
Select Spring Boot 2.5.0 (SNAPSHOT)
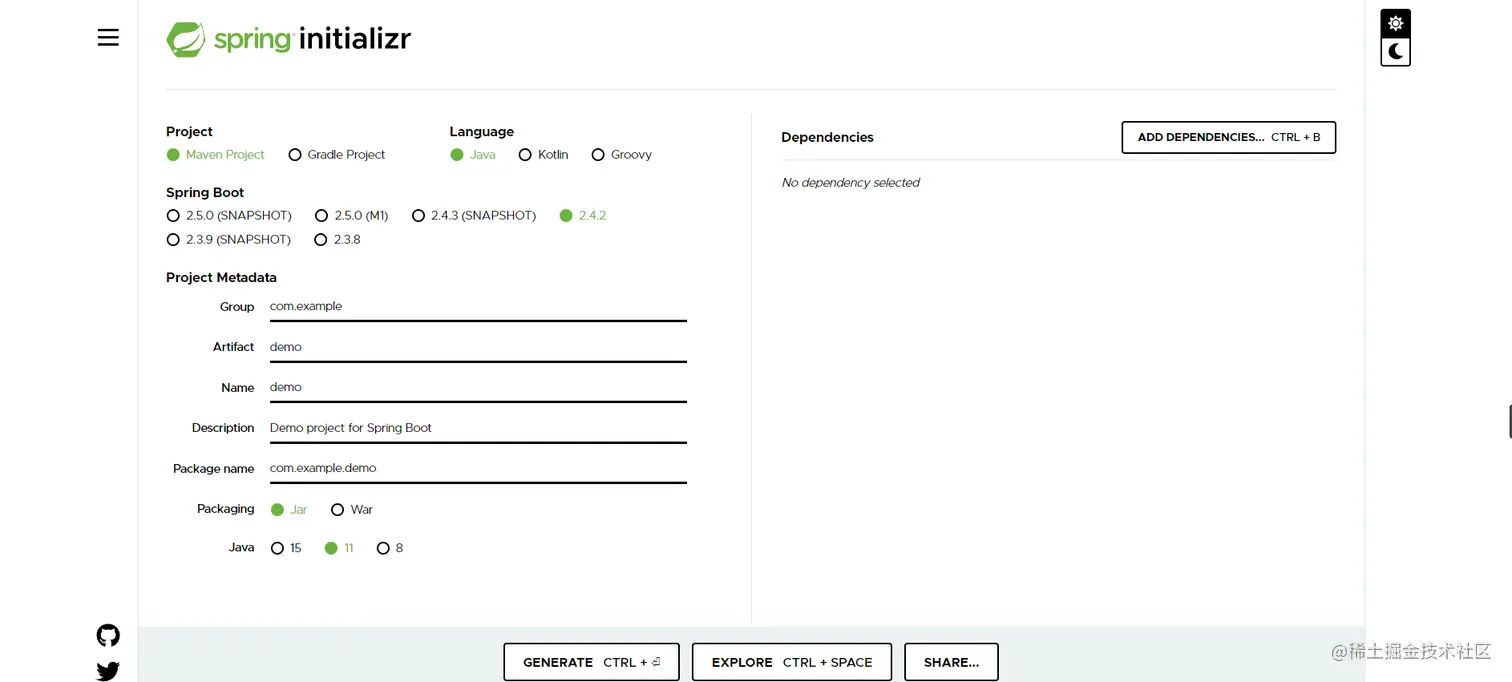[229, 216]
